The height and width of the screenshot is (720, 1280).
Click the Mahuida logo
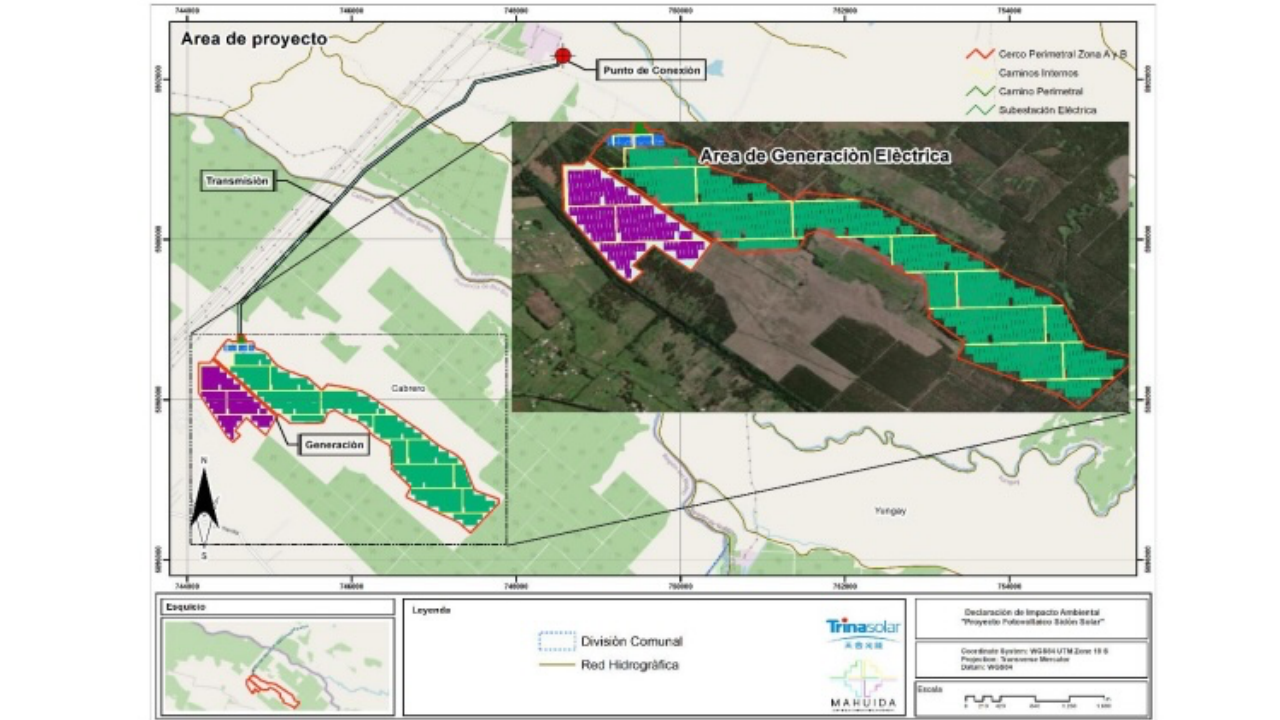pyautogui.click(x=864, y=685)
